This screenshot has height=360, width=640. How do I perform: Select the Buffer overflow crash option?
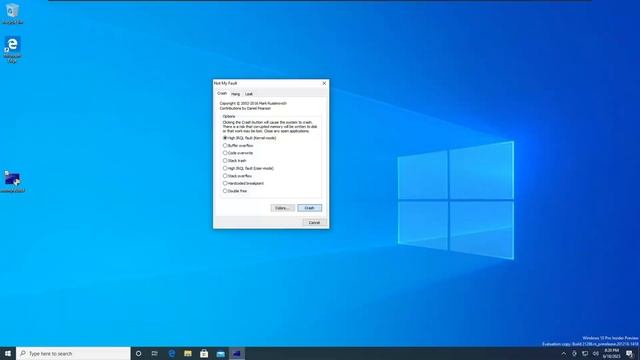pyautogui.click(x=238, y=146)
